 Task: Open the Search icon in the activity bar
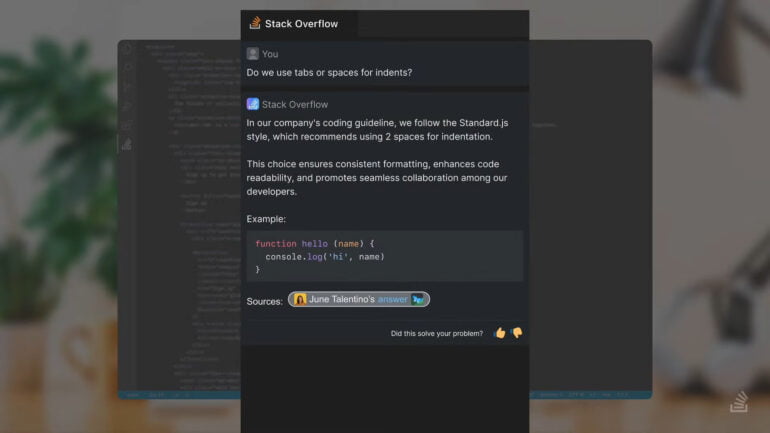[127, 68]
